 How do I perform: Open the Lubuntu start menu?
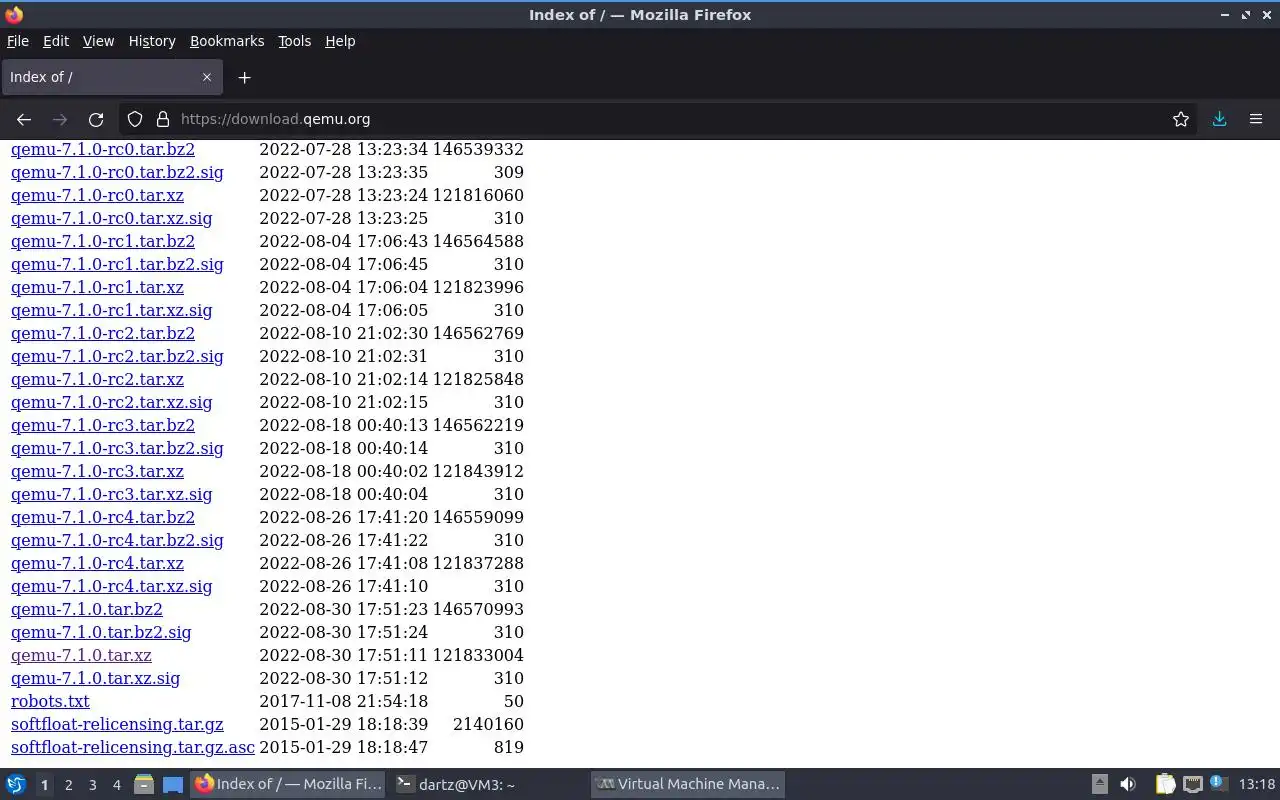coord(16,784)
